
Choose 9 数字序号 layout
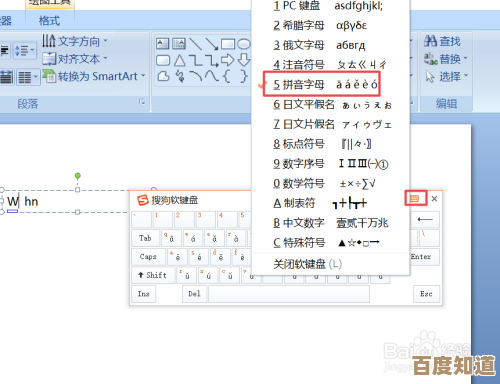pos(330,164)
